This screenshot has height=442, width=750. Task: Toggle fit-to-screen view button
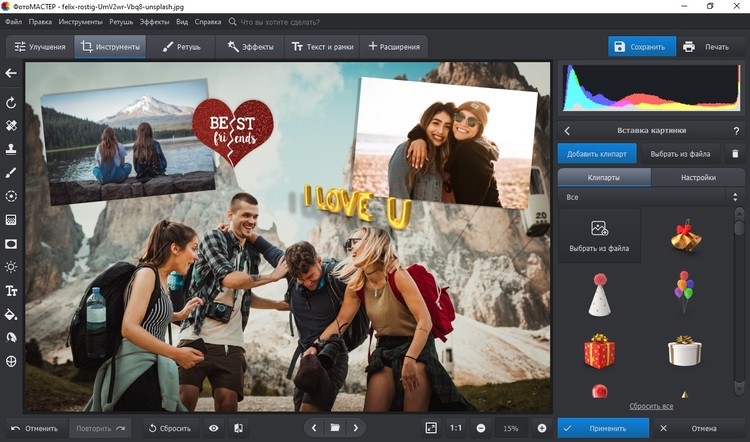coord(431,428)
